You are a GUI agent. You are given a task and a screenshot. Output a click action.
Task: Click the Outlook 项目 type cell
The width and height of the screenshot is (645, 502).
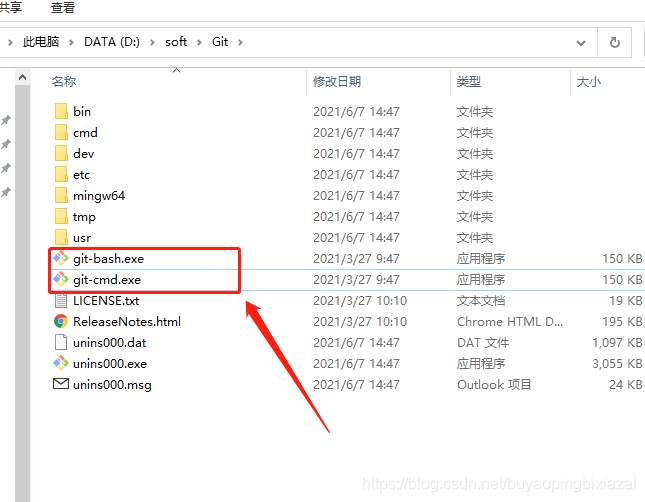click(x=494, y=384)
